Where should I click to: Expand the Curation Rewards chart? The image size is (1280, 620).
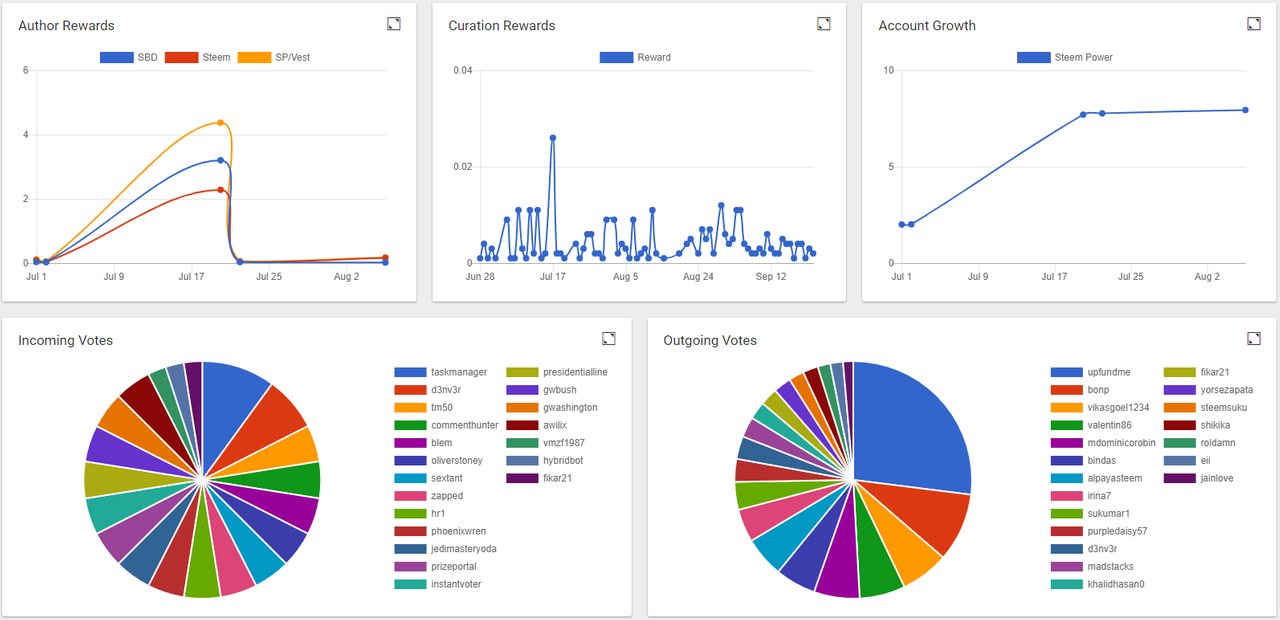click(x=824, y=24)
